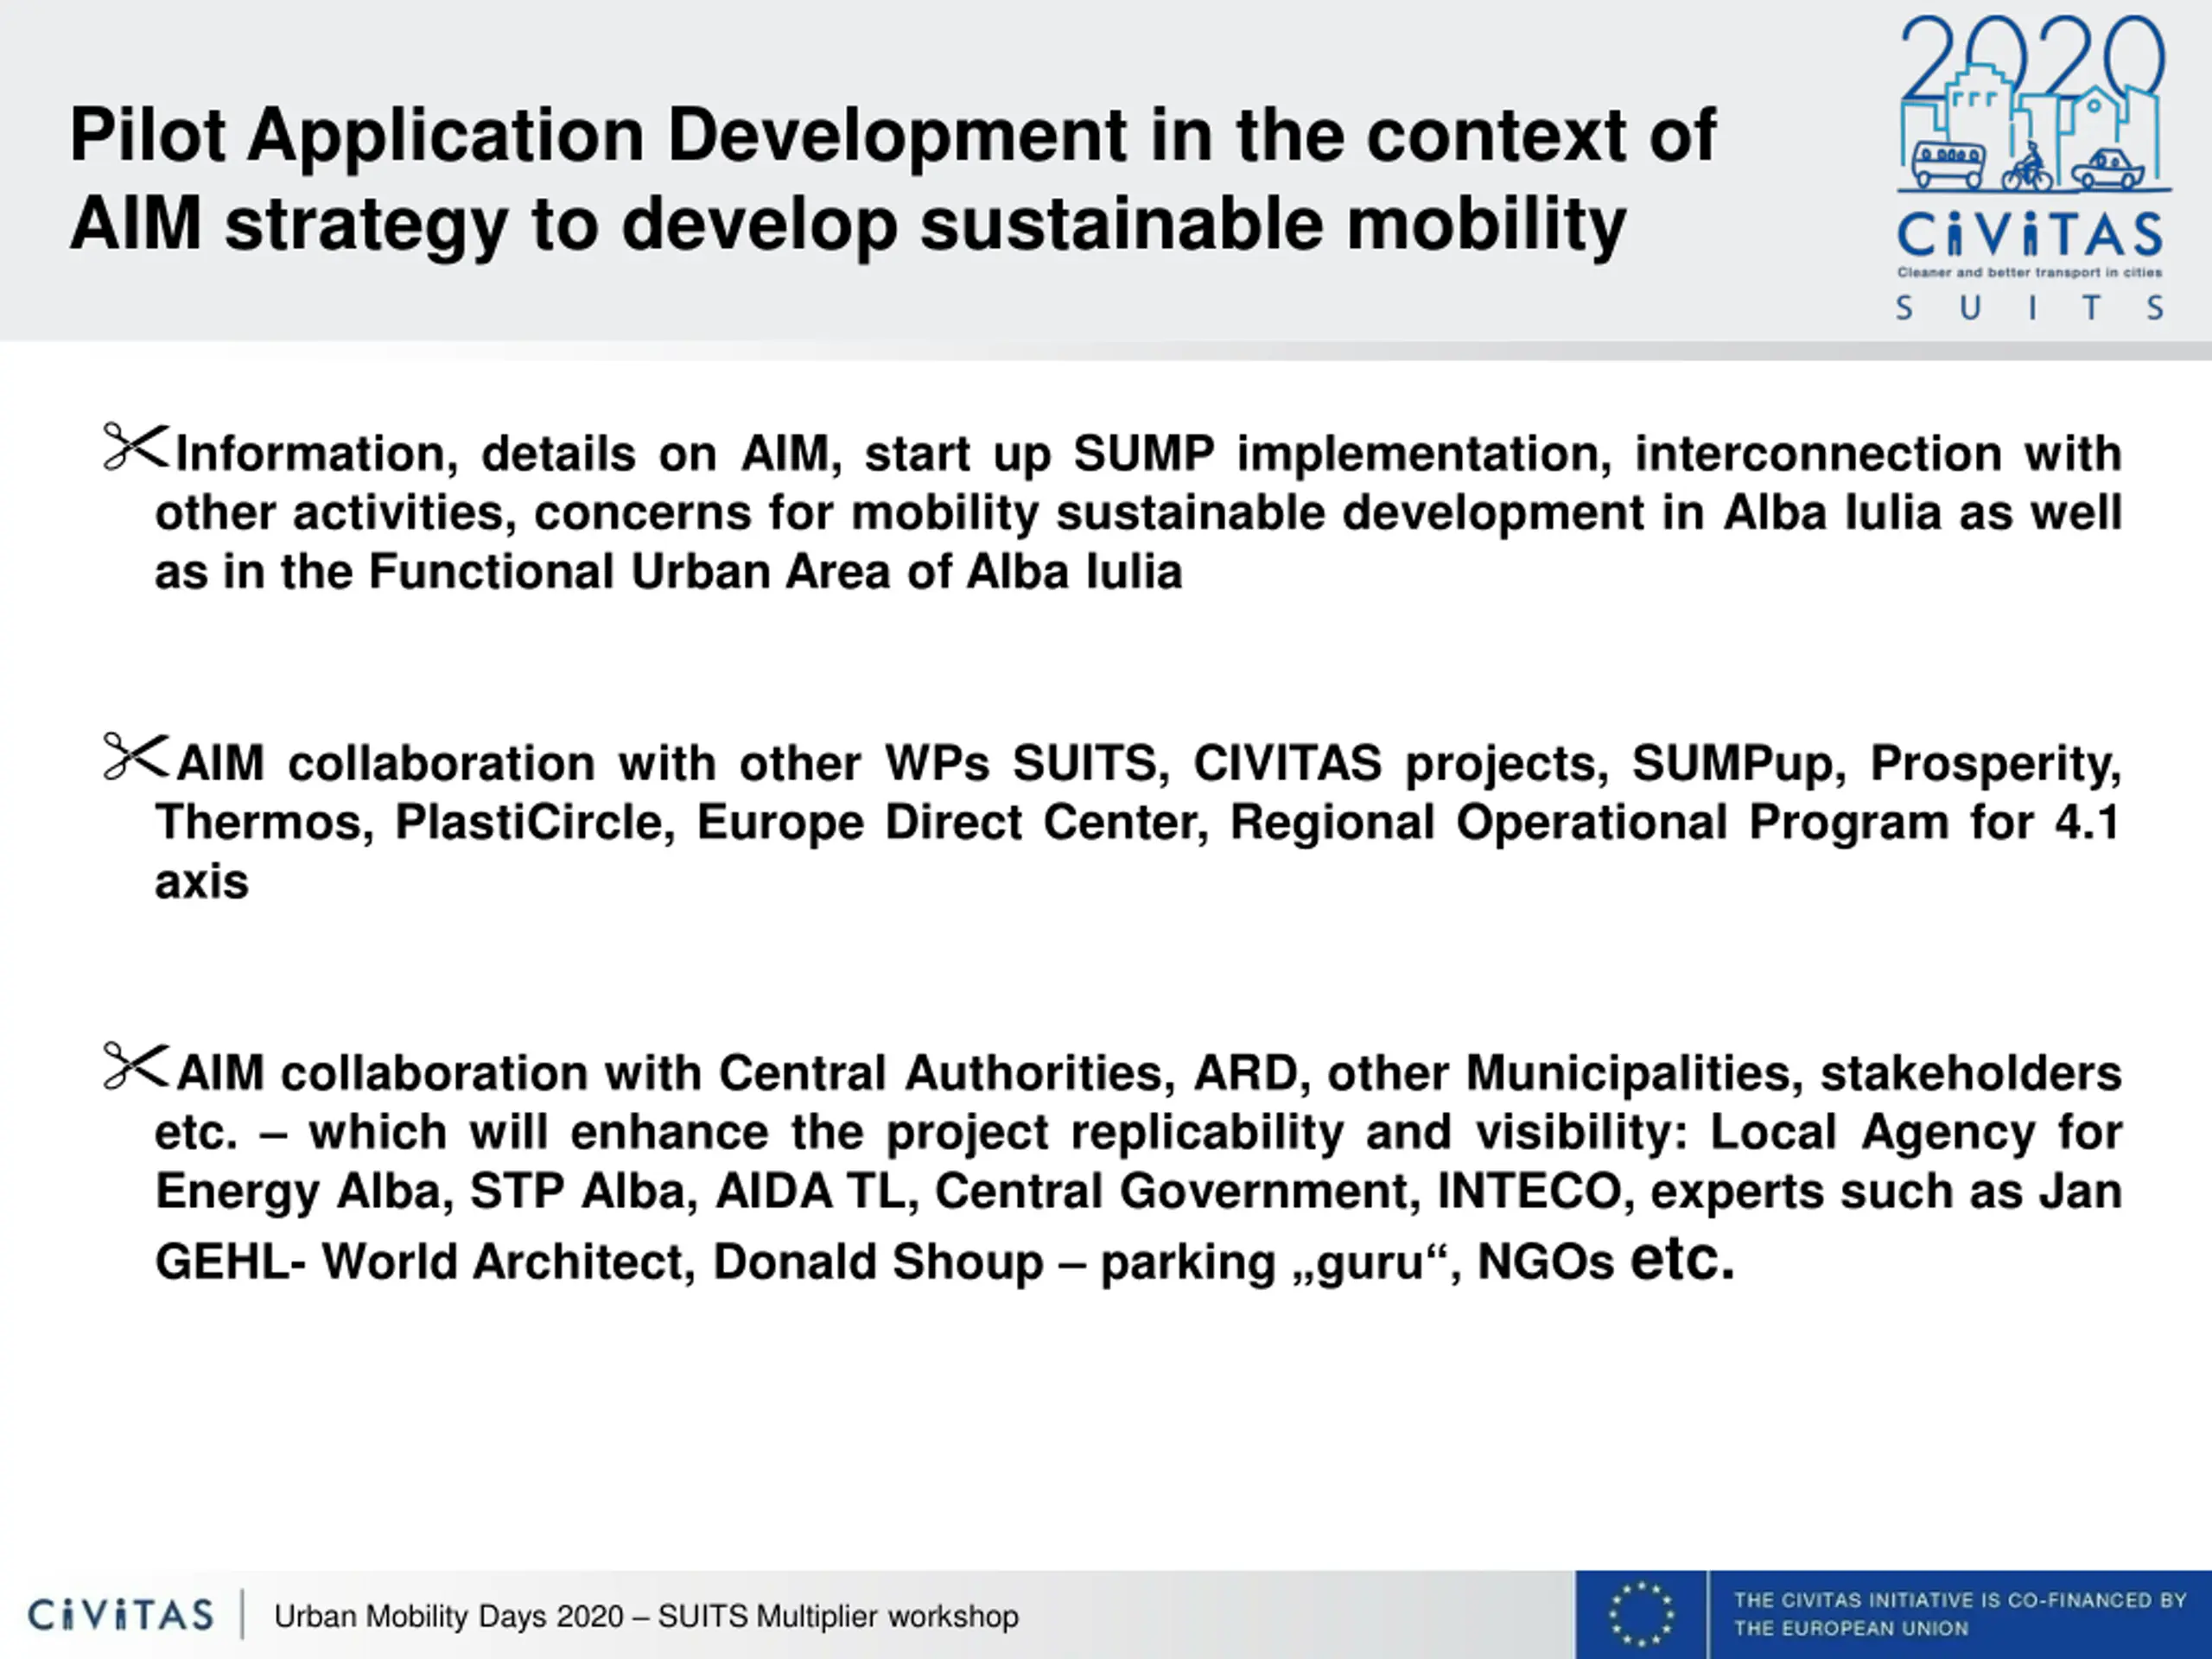Click the word 'axis'

[x=202, y=882]
